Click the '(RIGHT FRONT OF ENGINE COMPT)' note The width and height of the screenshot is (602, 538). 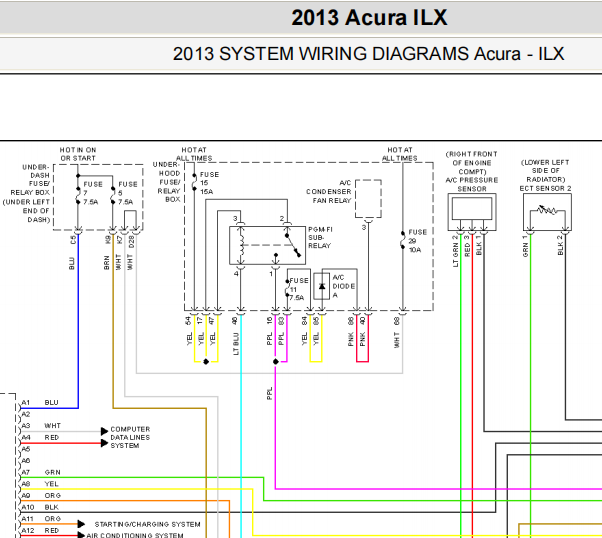click(472, 163)
